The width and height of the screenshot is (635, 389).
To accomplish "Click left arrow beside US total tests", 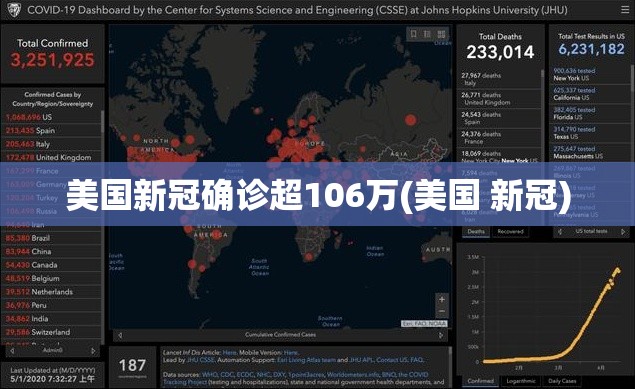I will (x=560, y=232).
